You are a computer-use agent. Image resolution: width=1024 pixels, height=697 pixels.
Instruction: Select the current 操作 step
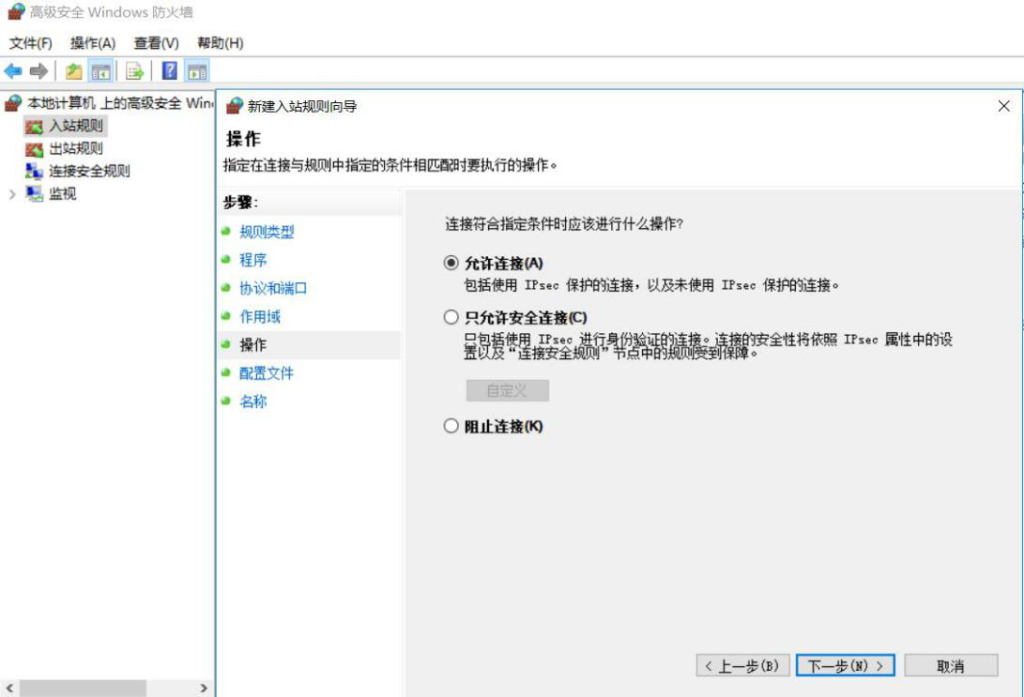pyautogui.click(x=253, y=345)
